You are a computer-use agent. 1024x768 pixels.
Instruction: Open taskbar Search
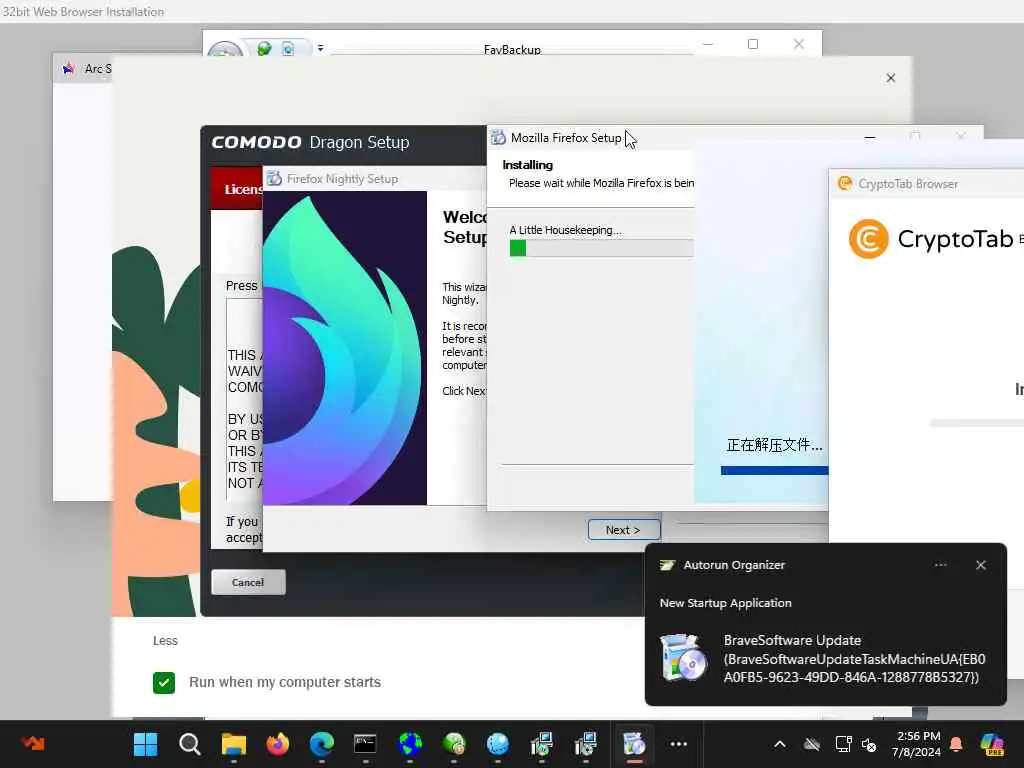tap(189, 744)
